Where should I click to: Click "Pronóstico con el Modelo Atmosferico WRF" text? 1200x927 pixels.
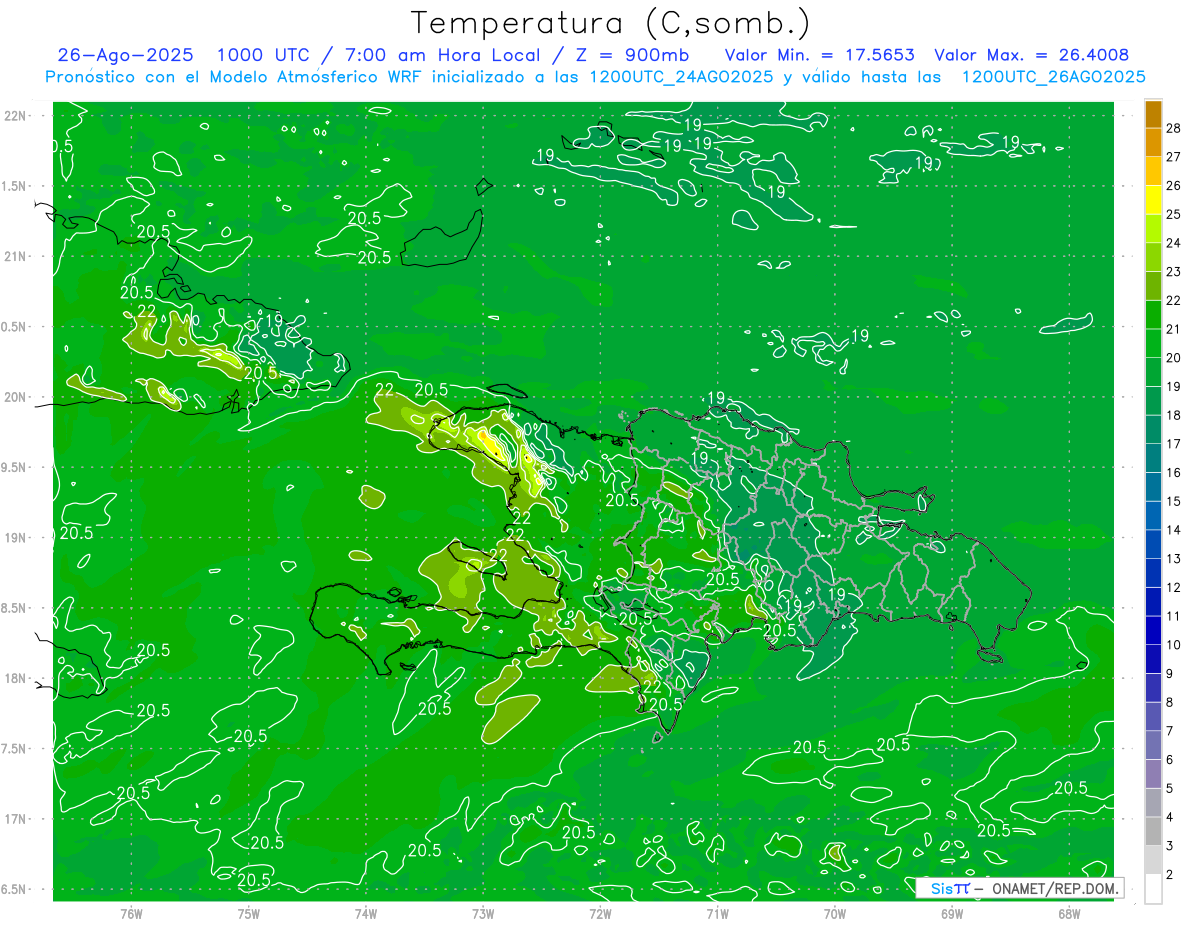(x=233, y=77)
